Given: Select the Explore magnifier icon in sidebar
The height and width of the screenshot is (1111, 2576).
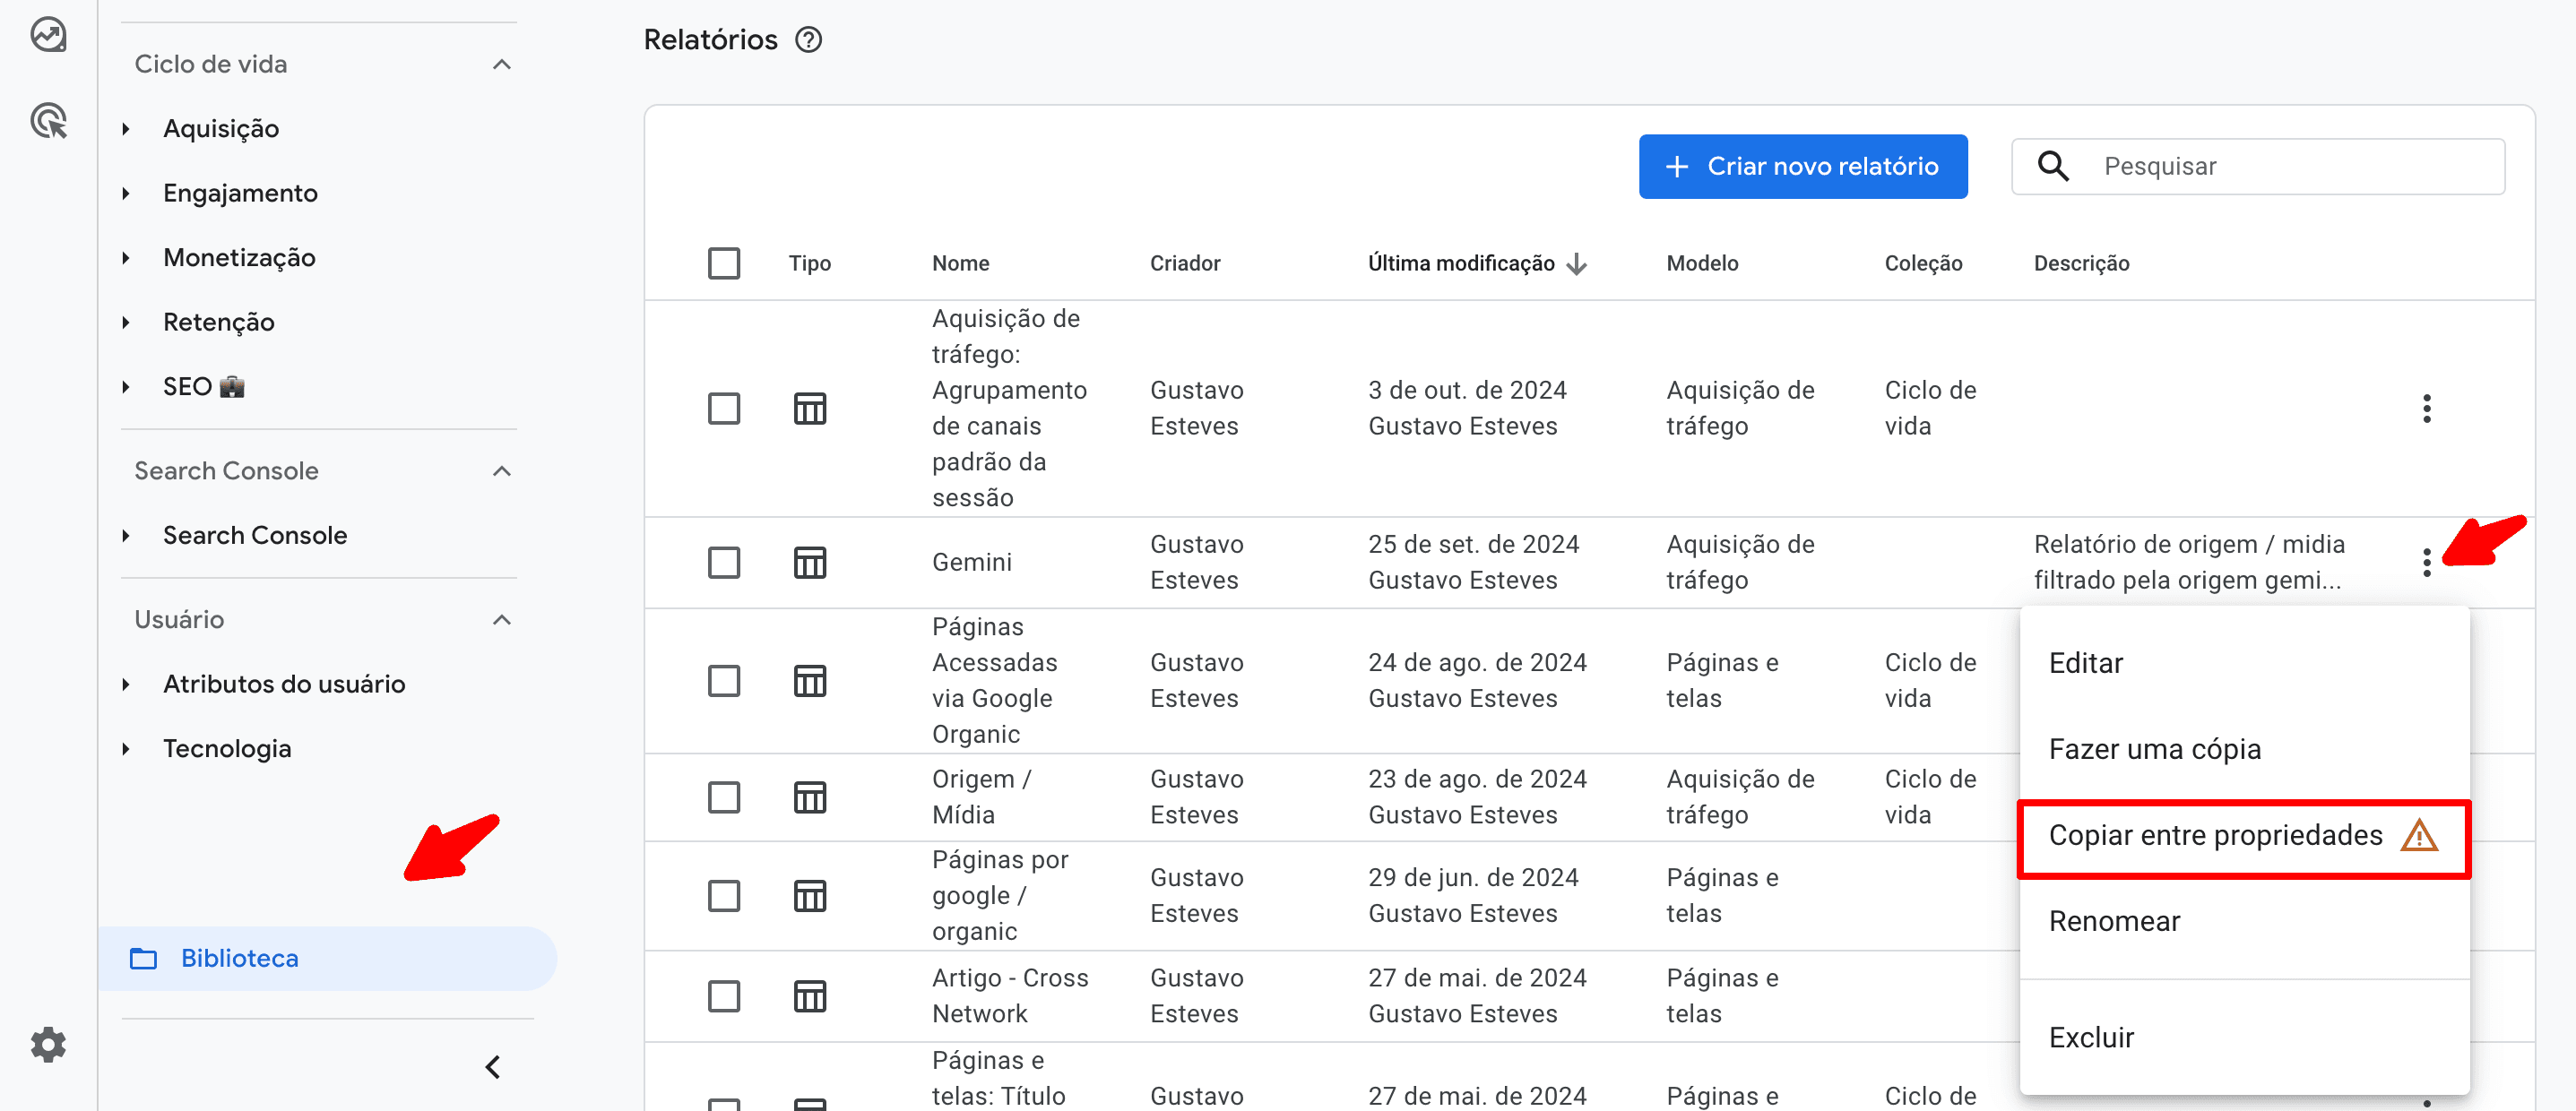Looking at the screenshot, I should click(x=47, y=119).
